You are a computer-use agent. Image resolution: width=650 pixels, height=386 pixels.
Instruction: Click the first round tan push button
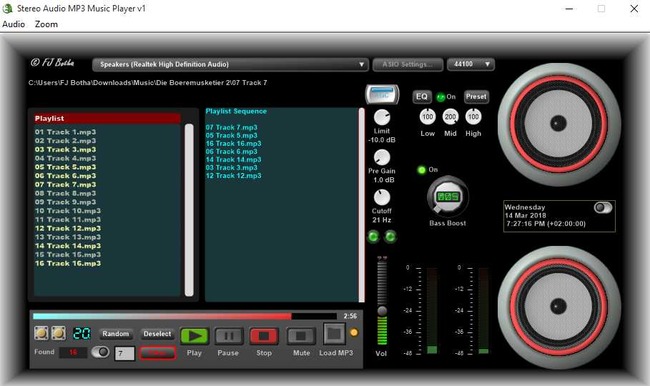41,333
